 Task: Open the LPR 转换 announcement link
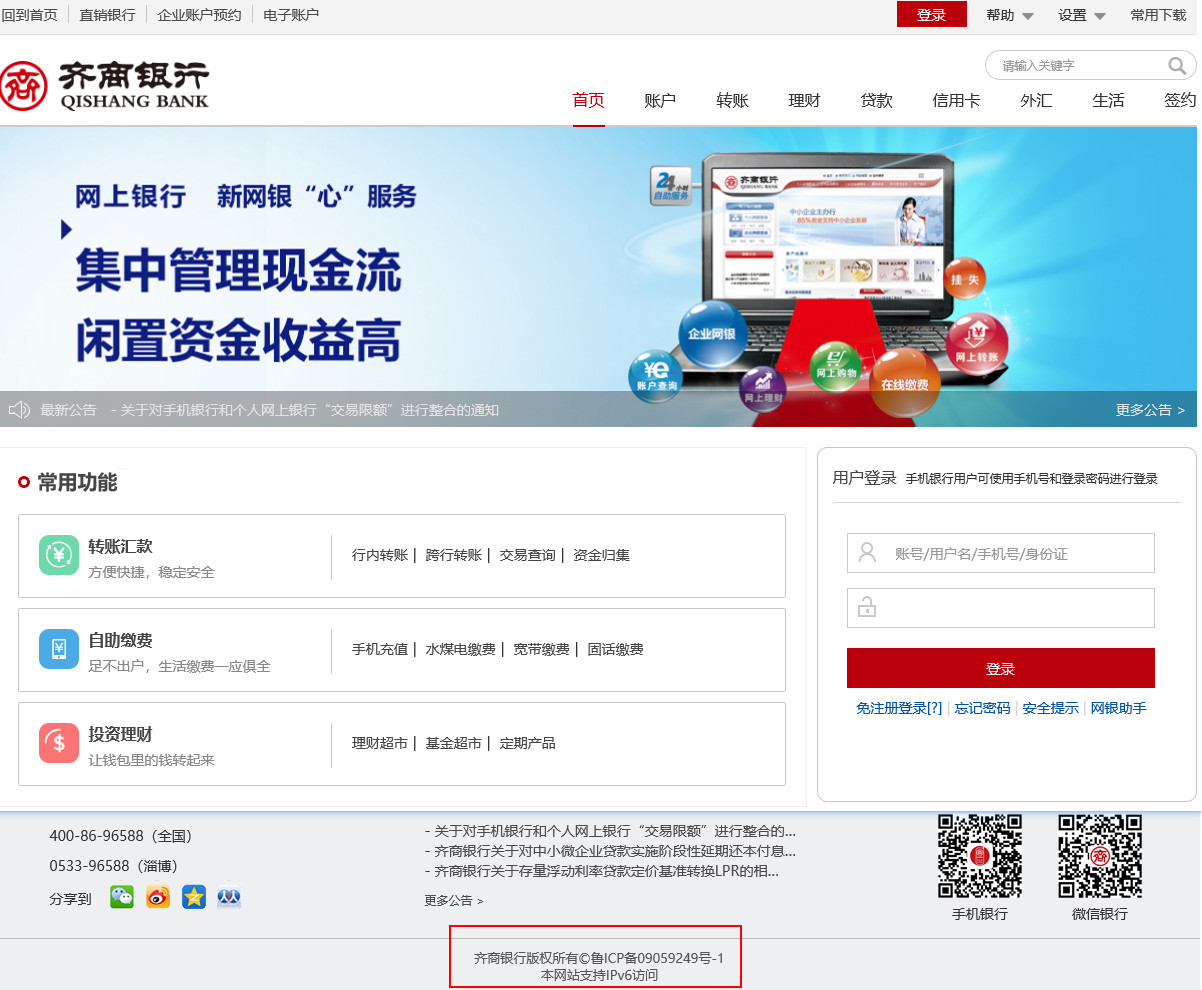602,871
